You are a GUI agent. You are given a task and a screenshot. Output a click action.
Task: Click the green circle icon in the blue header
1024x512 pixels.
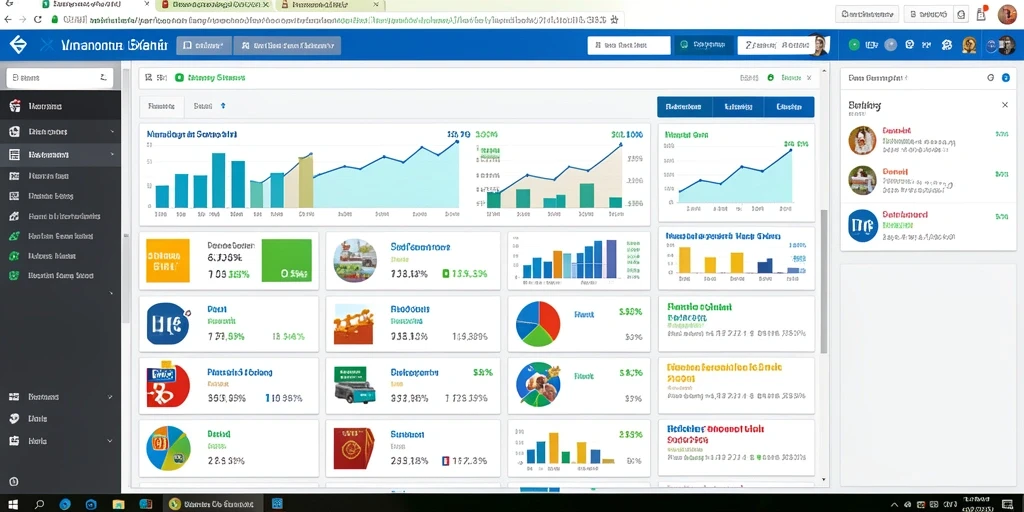854,45
